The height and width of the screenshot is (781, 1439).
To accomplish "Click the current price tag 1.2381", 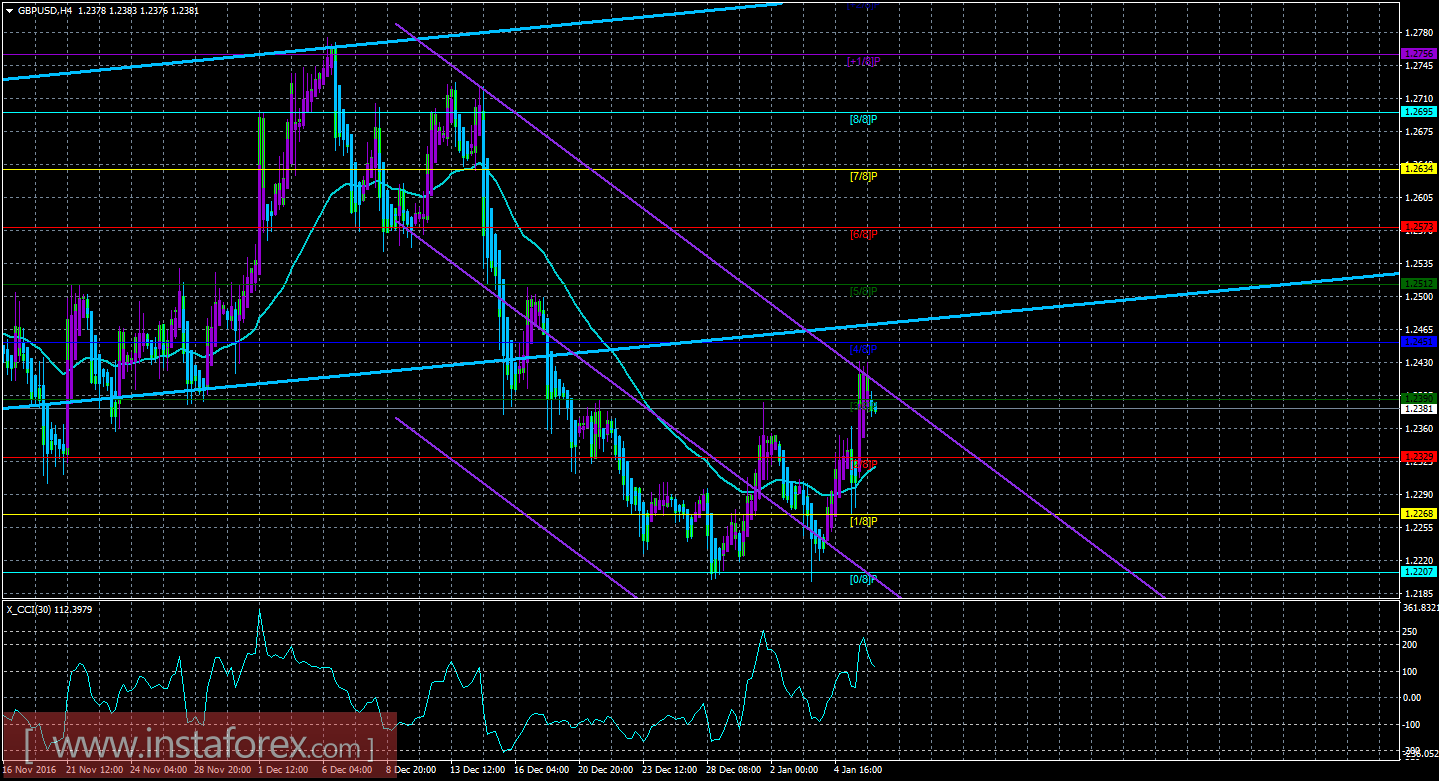I will click(x=1419, y=408).
